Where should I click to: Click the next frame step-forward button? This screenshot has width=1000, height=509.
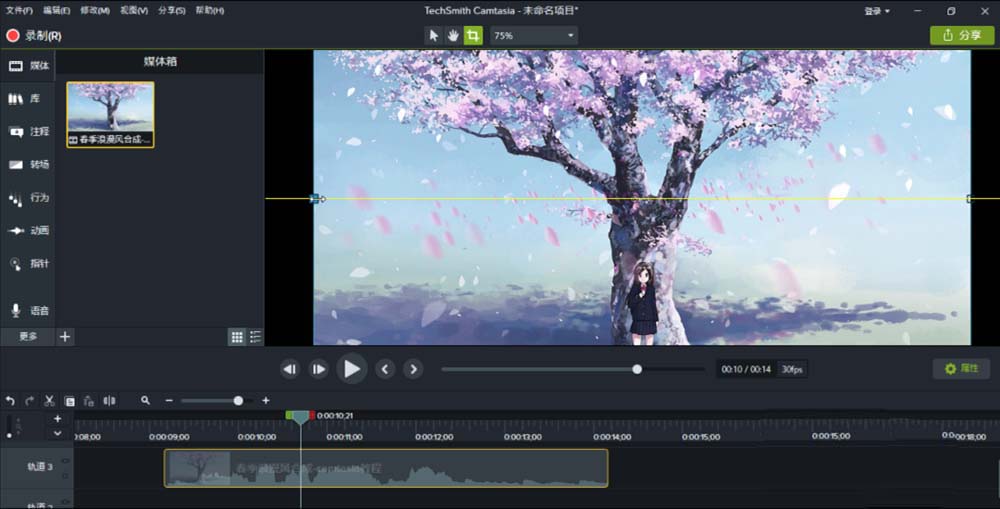tap(318, 369)
